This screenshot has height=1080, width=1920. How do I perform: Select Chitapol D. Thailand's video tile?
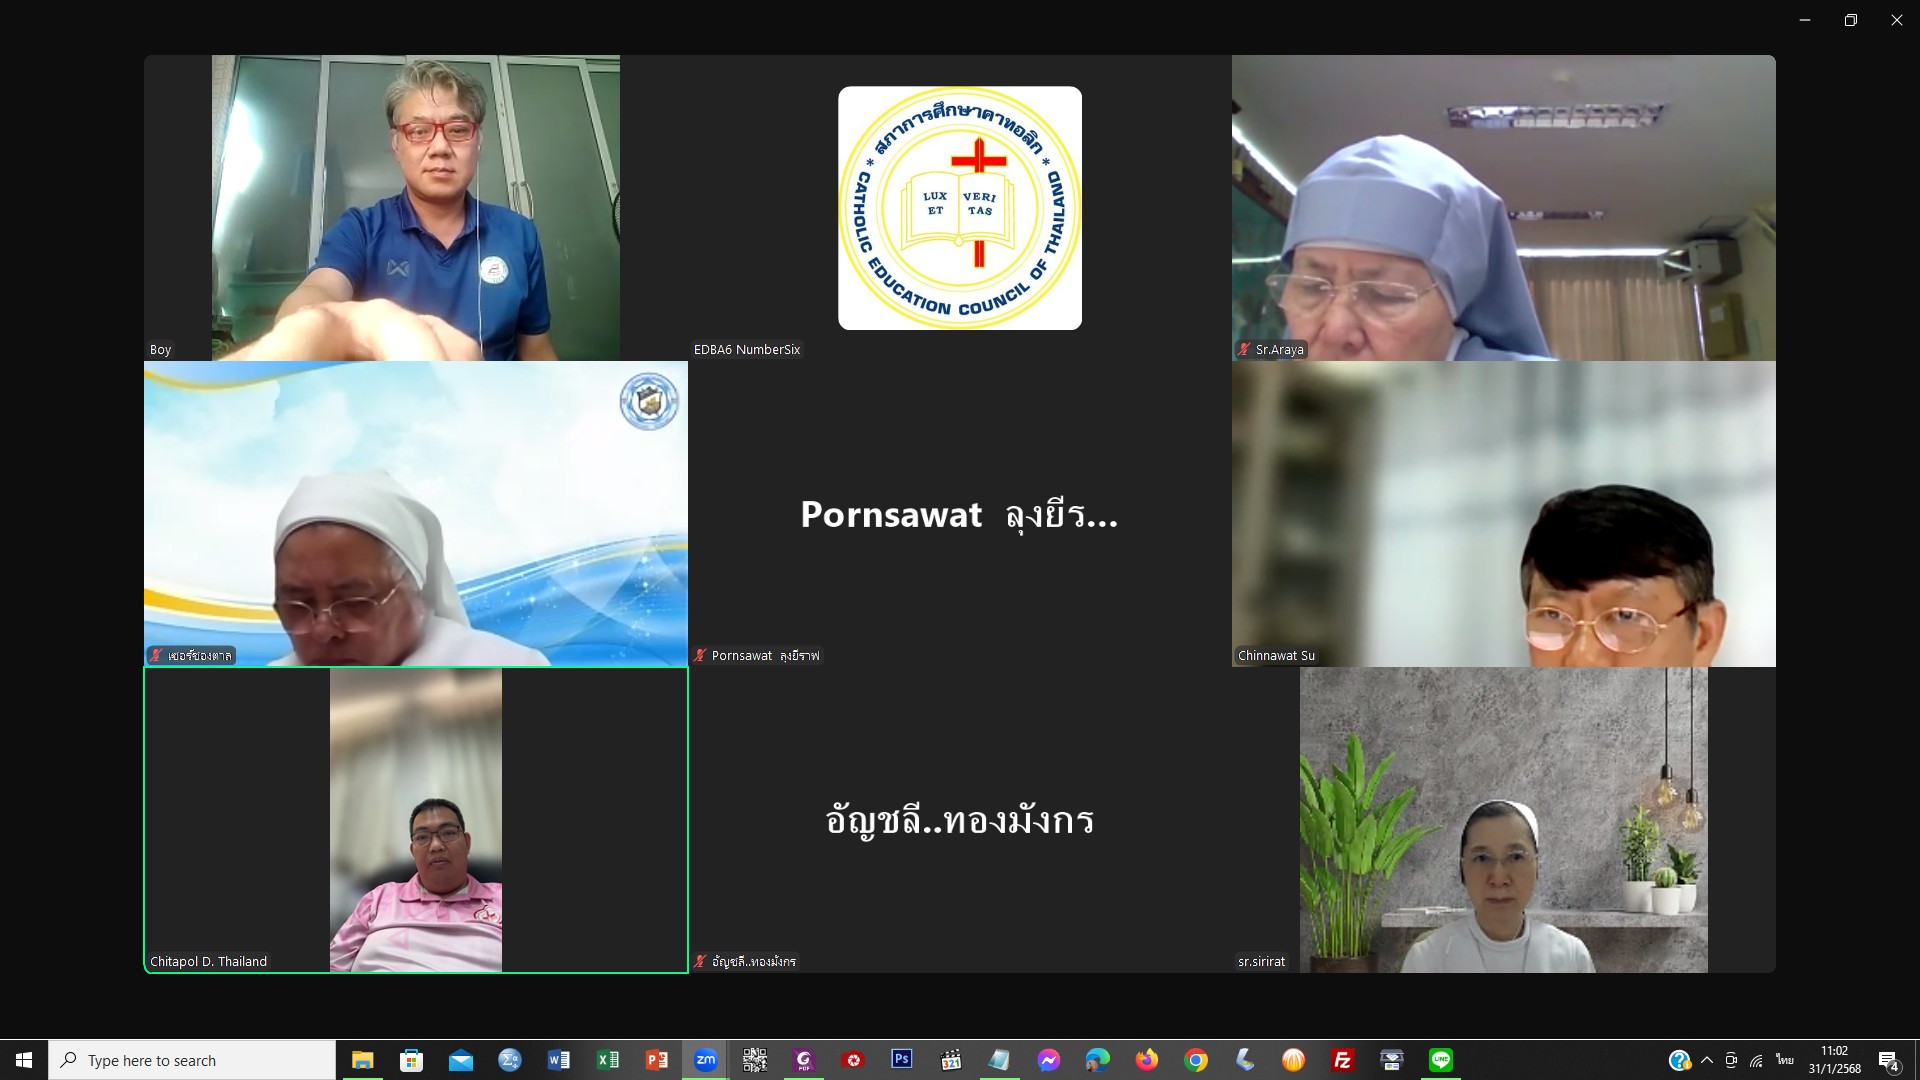416,820
